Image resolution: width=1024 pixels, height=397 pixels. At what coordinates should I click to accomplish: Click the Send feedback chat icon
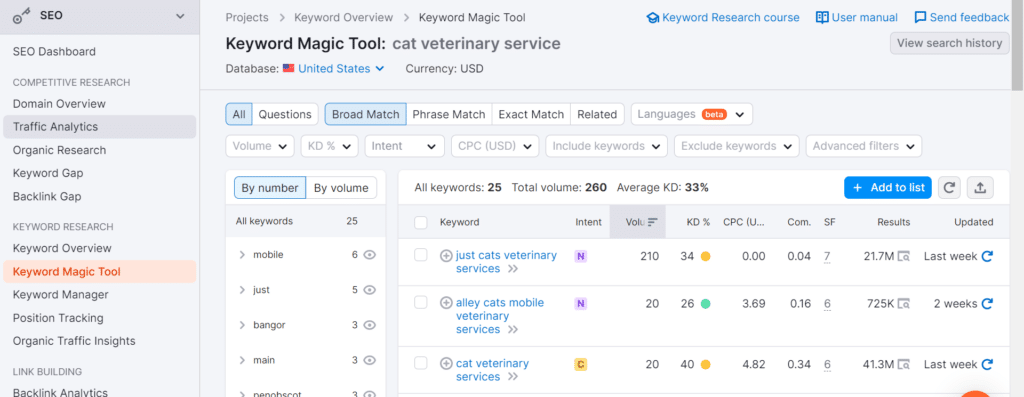pos(920,18)
